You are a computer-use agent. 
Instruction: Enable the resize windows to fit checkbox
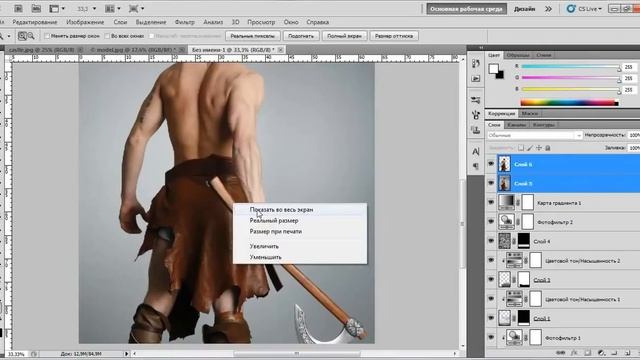tap(47, 36)
